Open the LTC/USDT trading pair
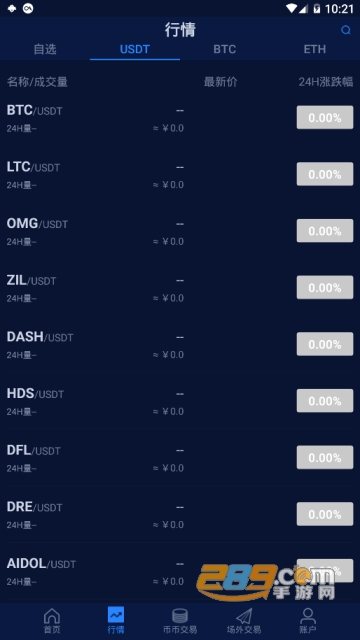This screenshot has width=360, height=640. (x=180, y=174)
